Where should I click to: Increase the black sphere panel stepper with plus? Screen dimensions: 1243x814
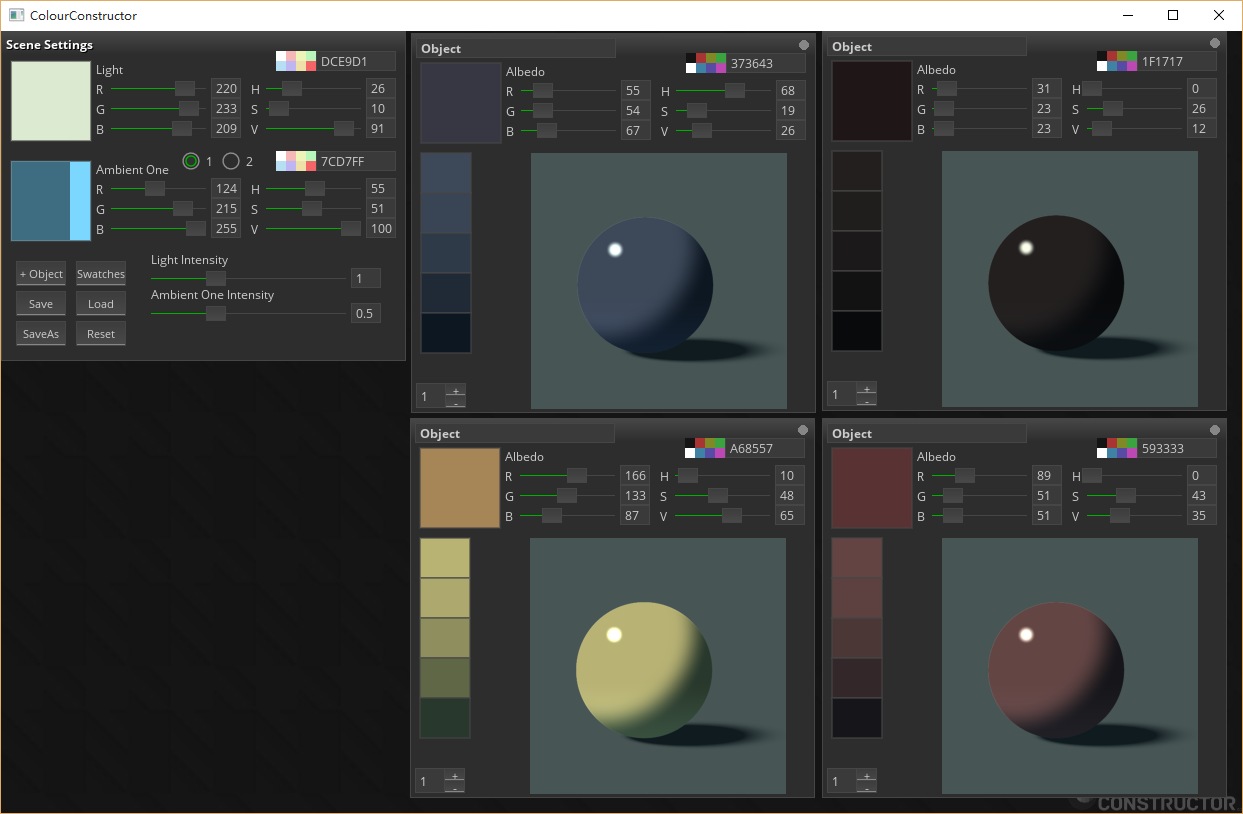(866, 389)
